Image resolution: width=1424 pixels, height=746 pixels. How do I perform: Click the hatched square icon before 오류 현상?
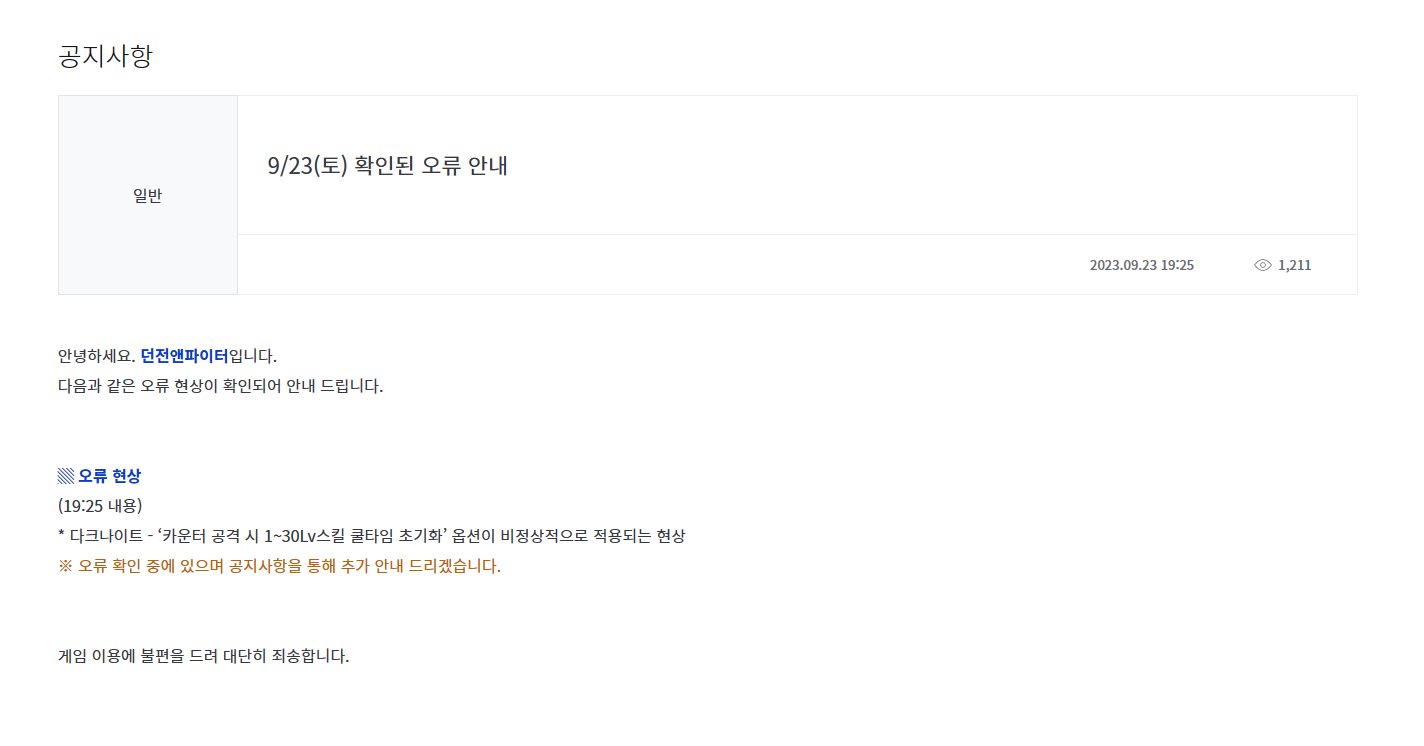point(66,476)
